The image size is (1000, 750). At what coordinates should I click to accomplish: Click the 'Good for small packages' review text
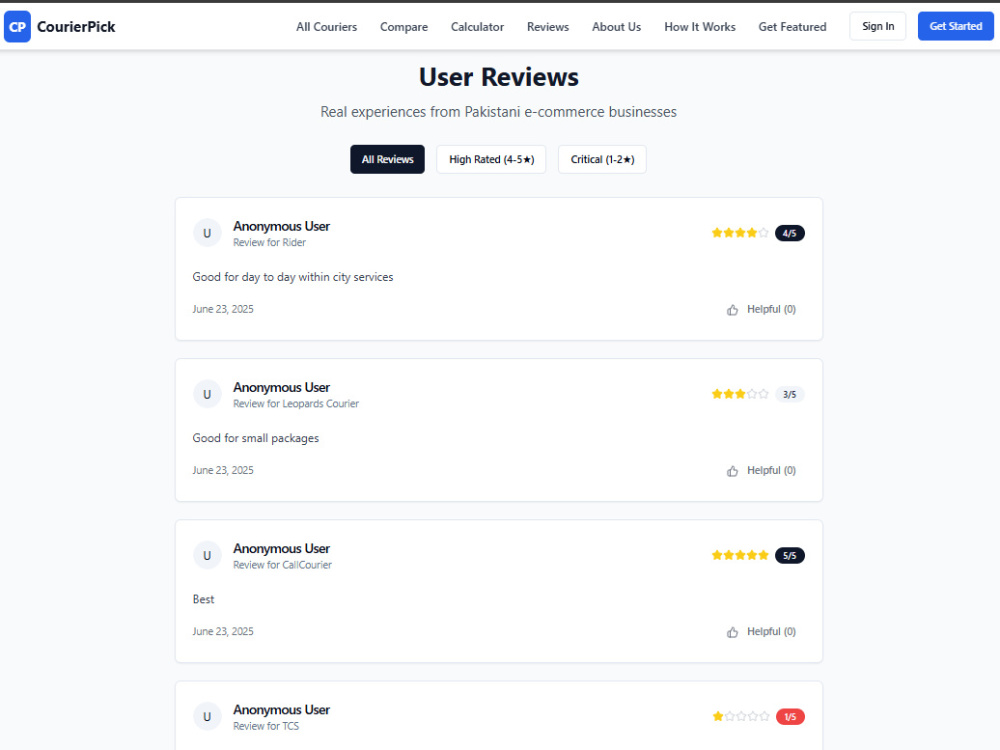click(x=256, y=439)
